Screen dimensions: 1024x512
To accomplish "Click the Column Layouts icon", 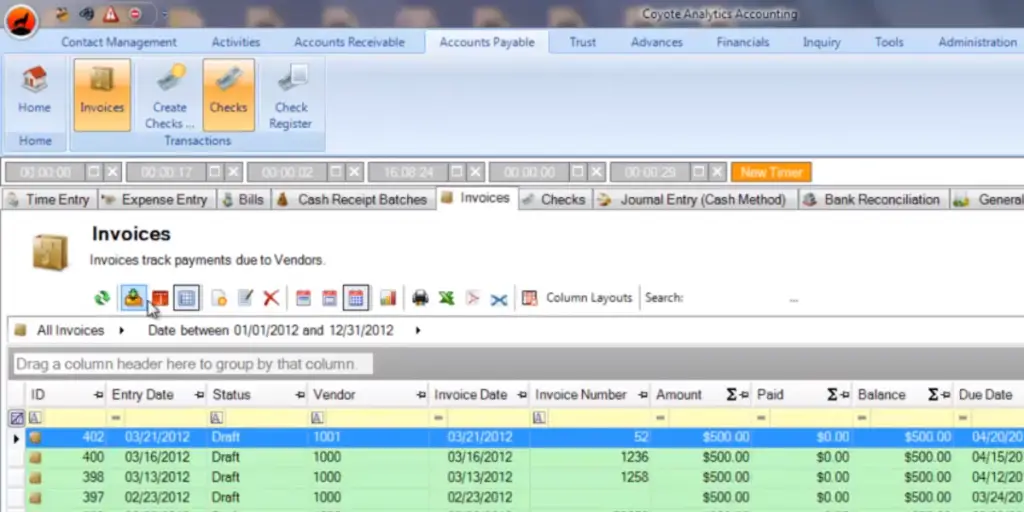I will click(x=529, y=298).
